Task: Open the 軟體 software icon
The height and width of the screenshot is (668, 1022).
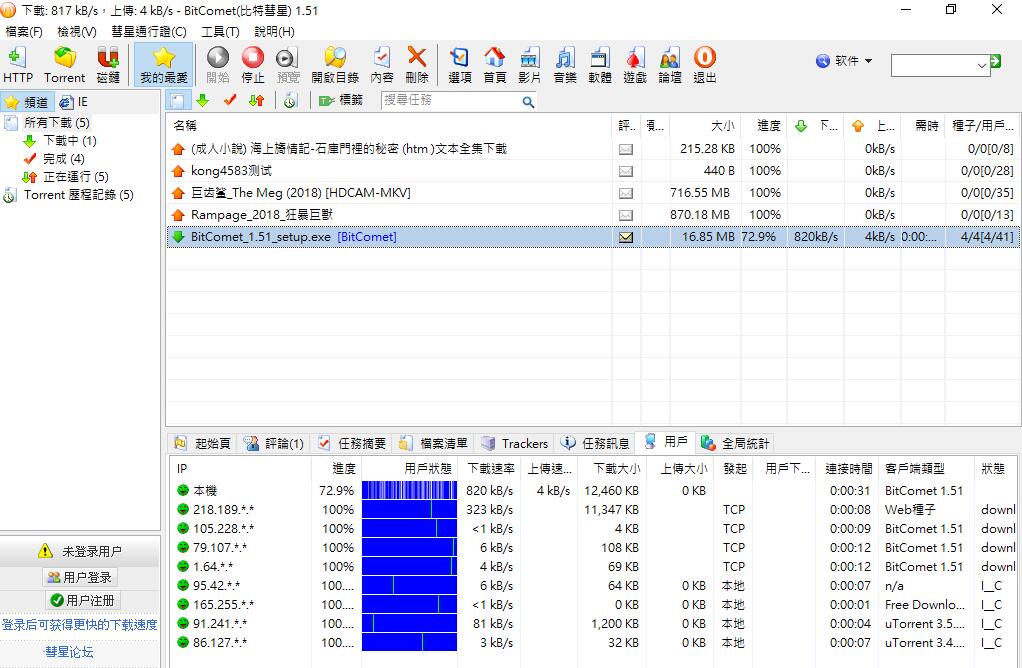Action: 600,65
